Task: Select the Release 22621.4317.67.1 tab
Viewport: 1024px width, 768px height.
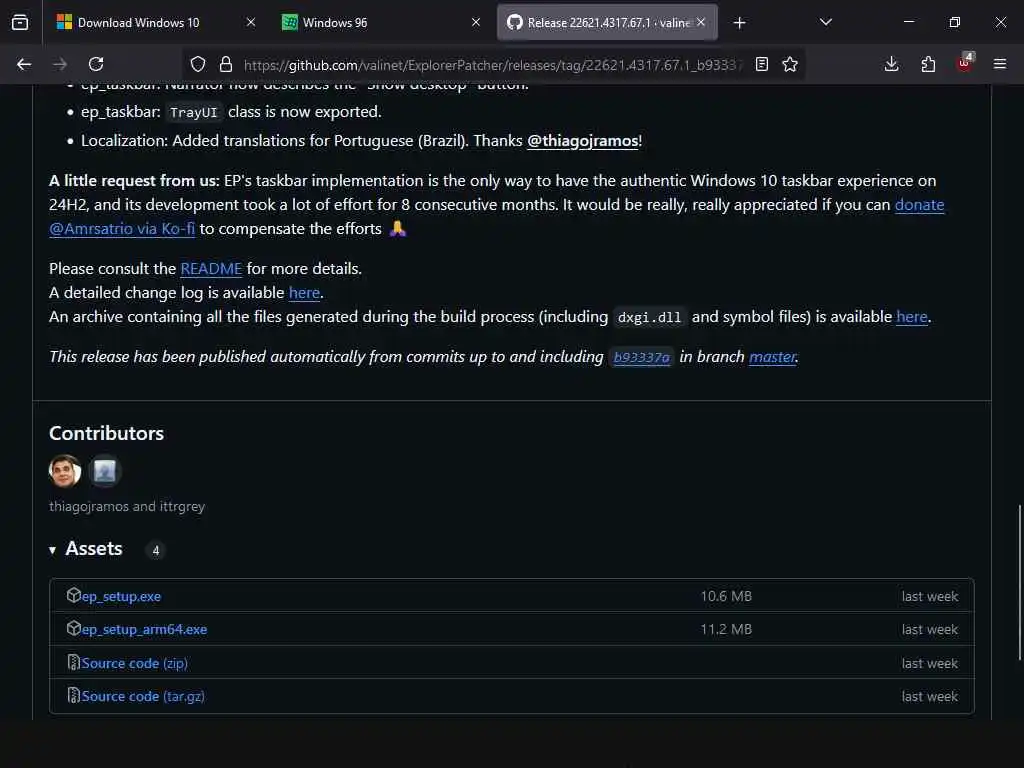Action: point(607,22)
